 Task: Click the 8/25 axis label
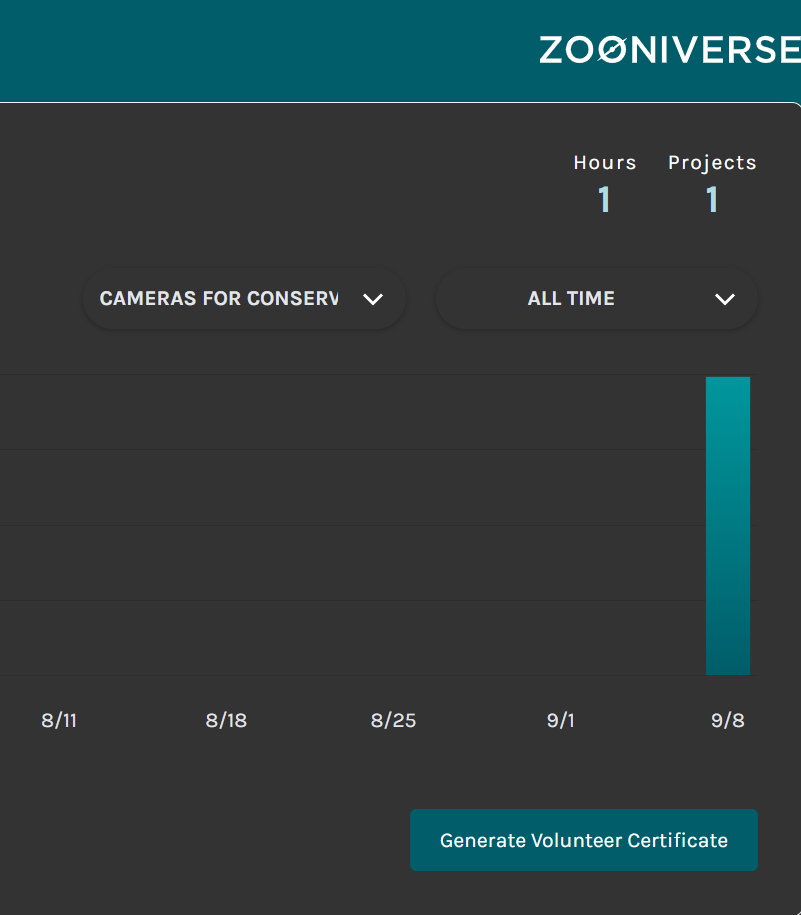(x=393, y=721)
